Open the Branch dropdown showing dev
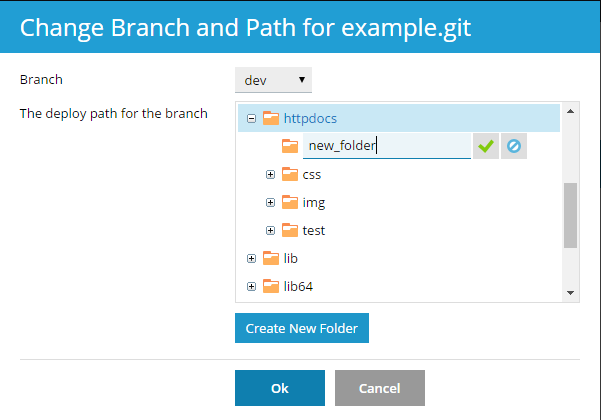Viewport: 601px width, 420px height. click(273, 79)
